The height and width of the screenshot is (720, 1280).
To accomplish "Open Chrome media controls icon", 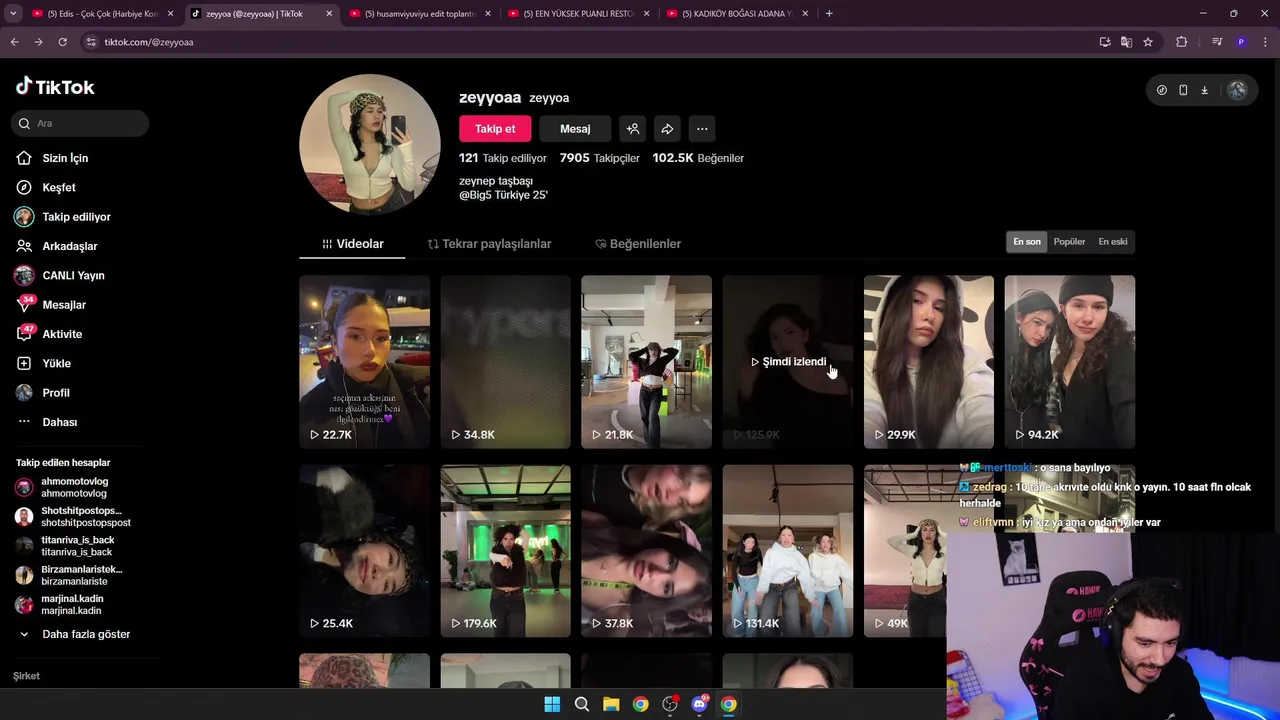I will (x=1217, y=42).
